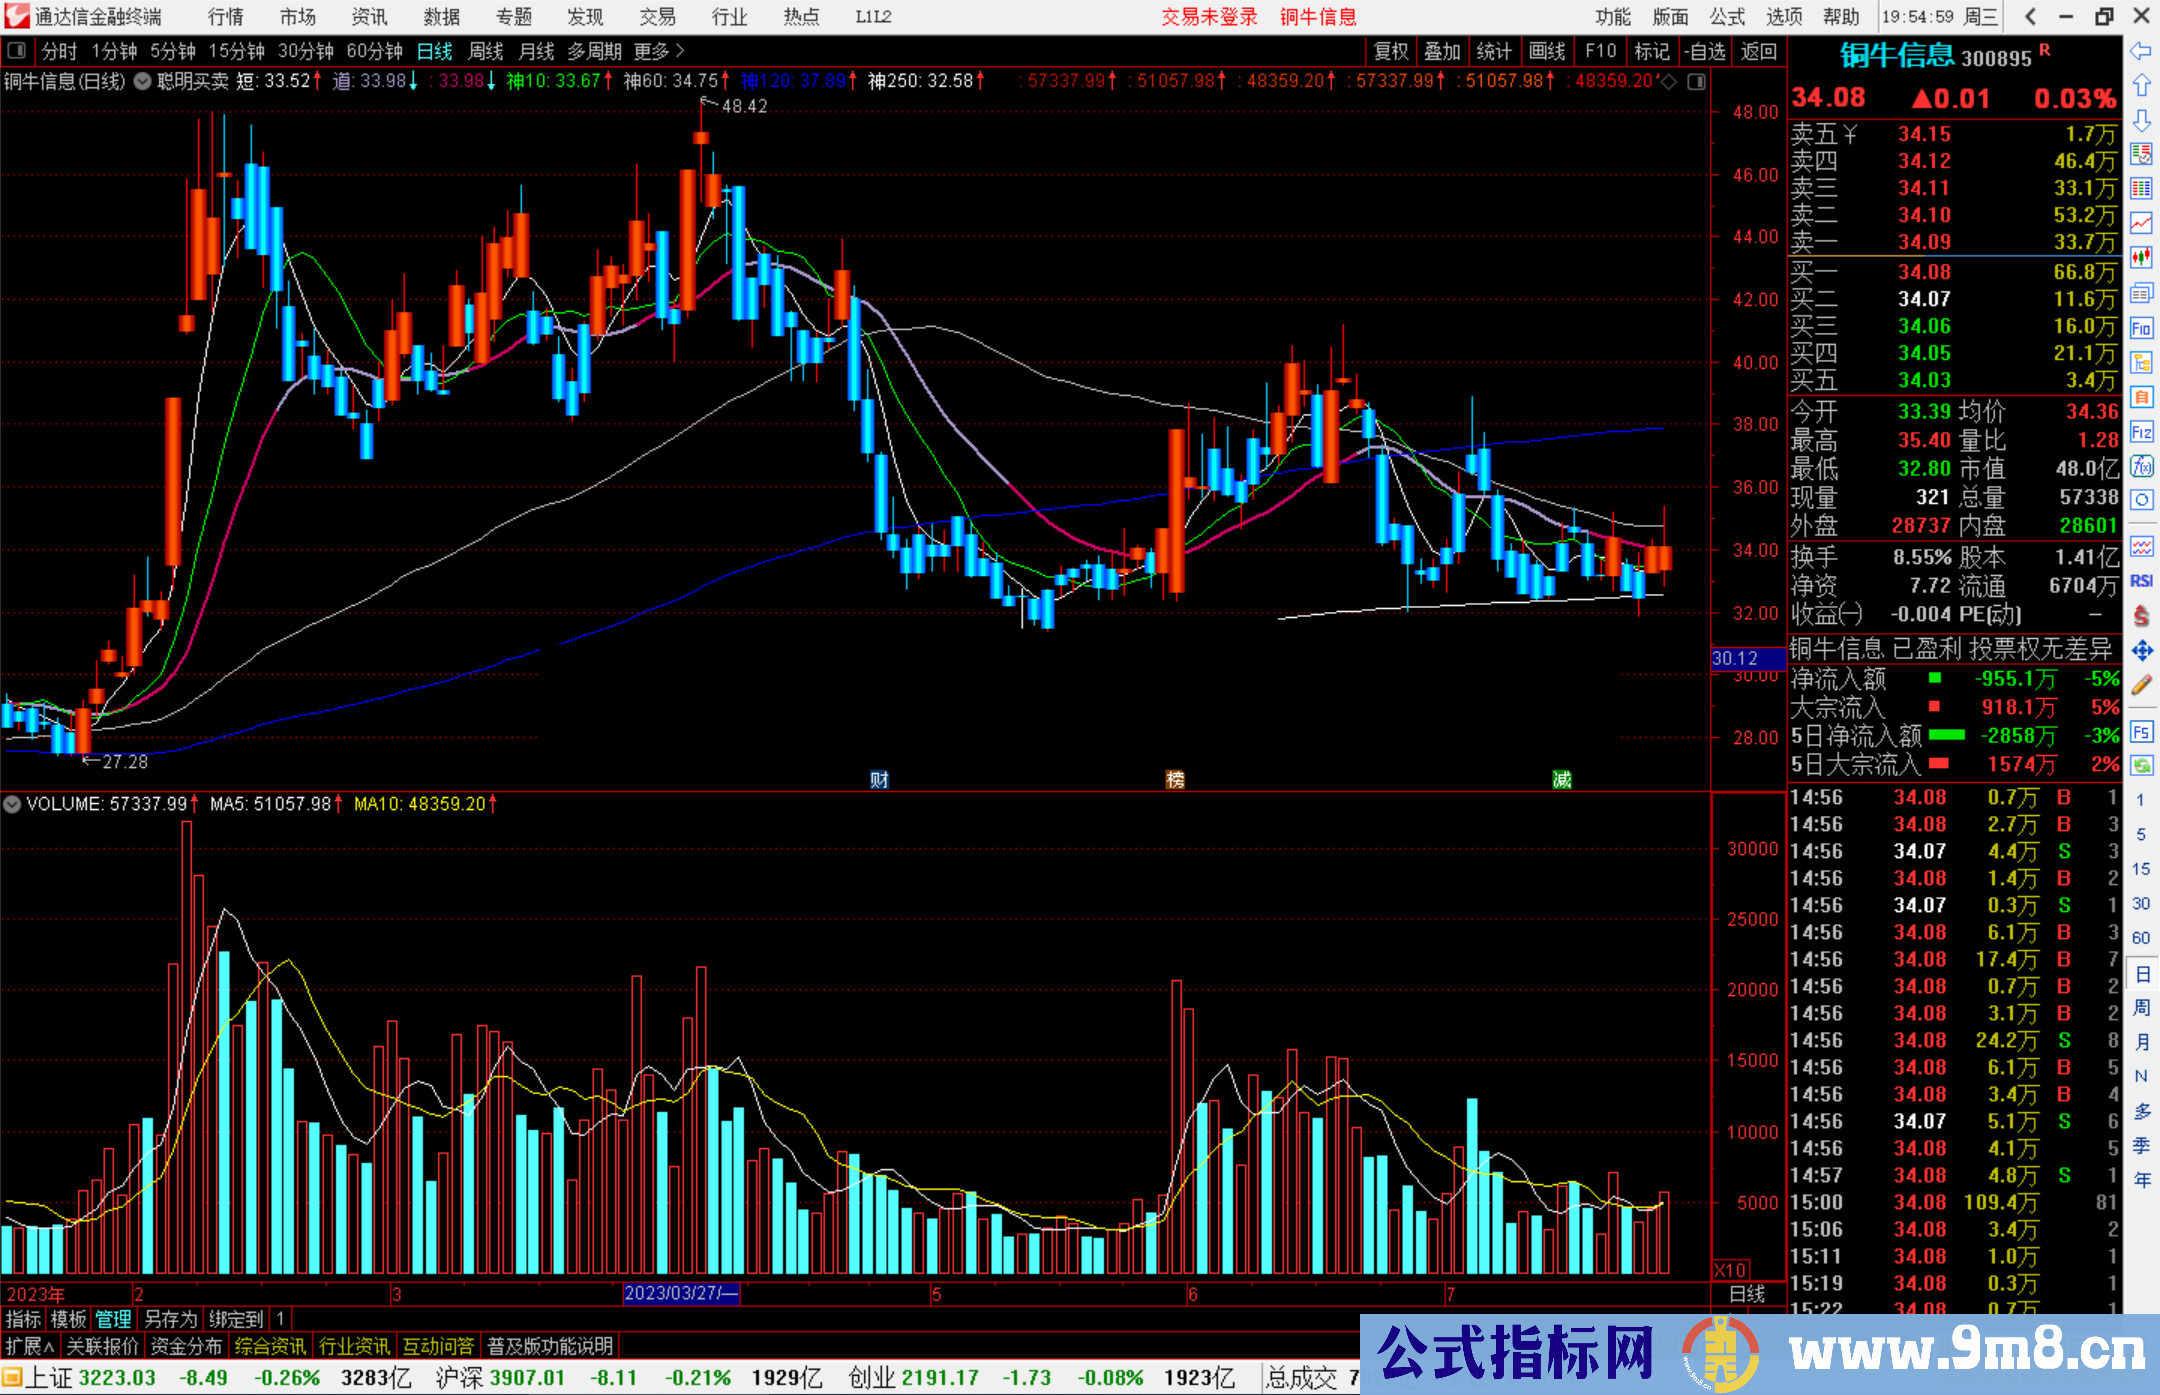Click the 交易未登录 link
Screen dimensions: 2160x1395
1209,17
